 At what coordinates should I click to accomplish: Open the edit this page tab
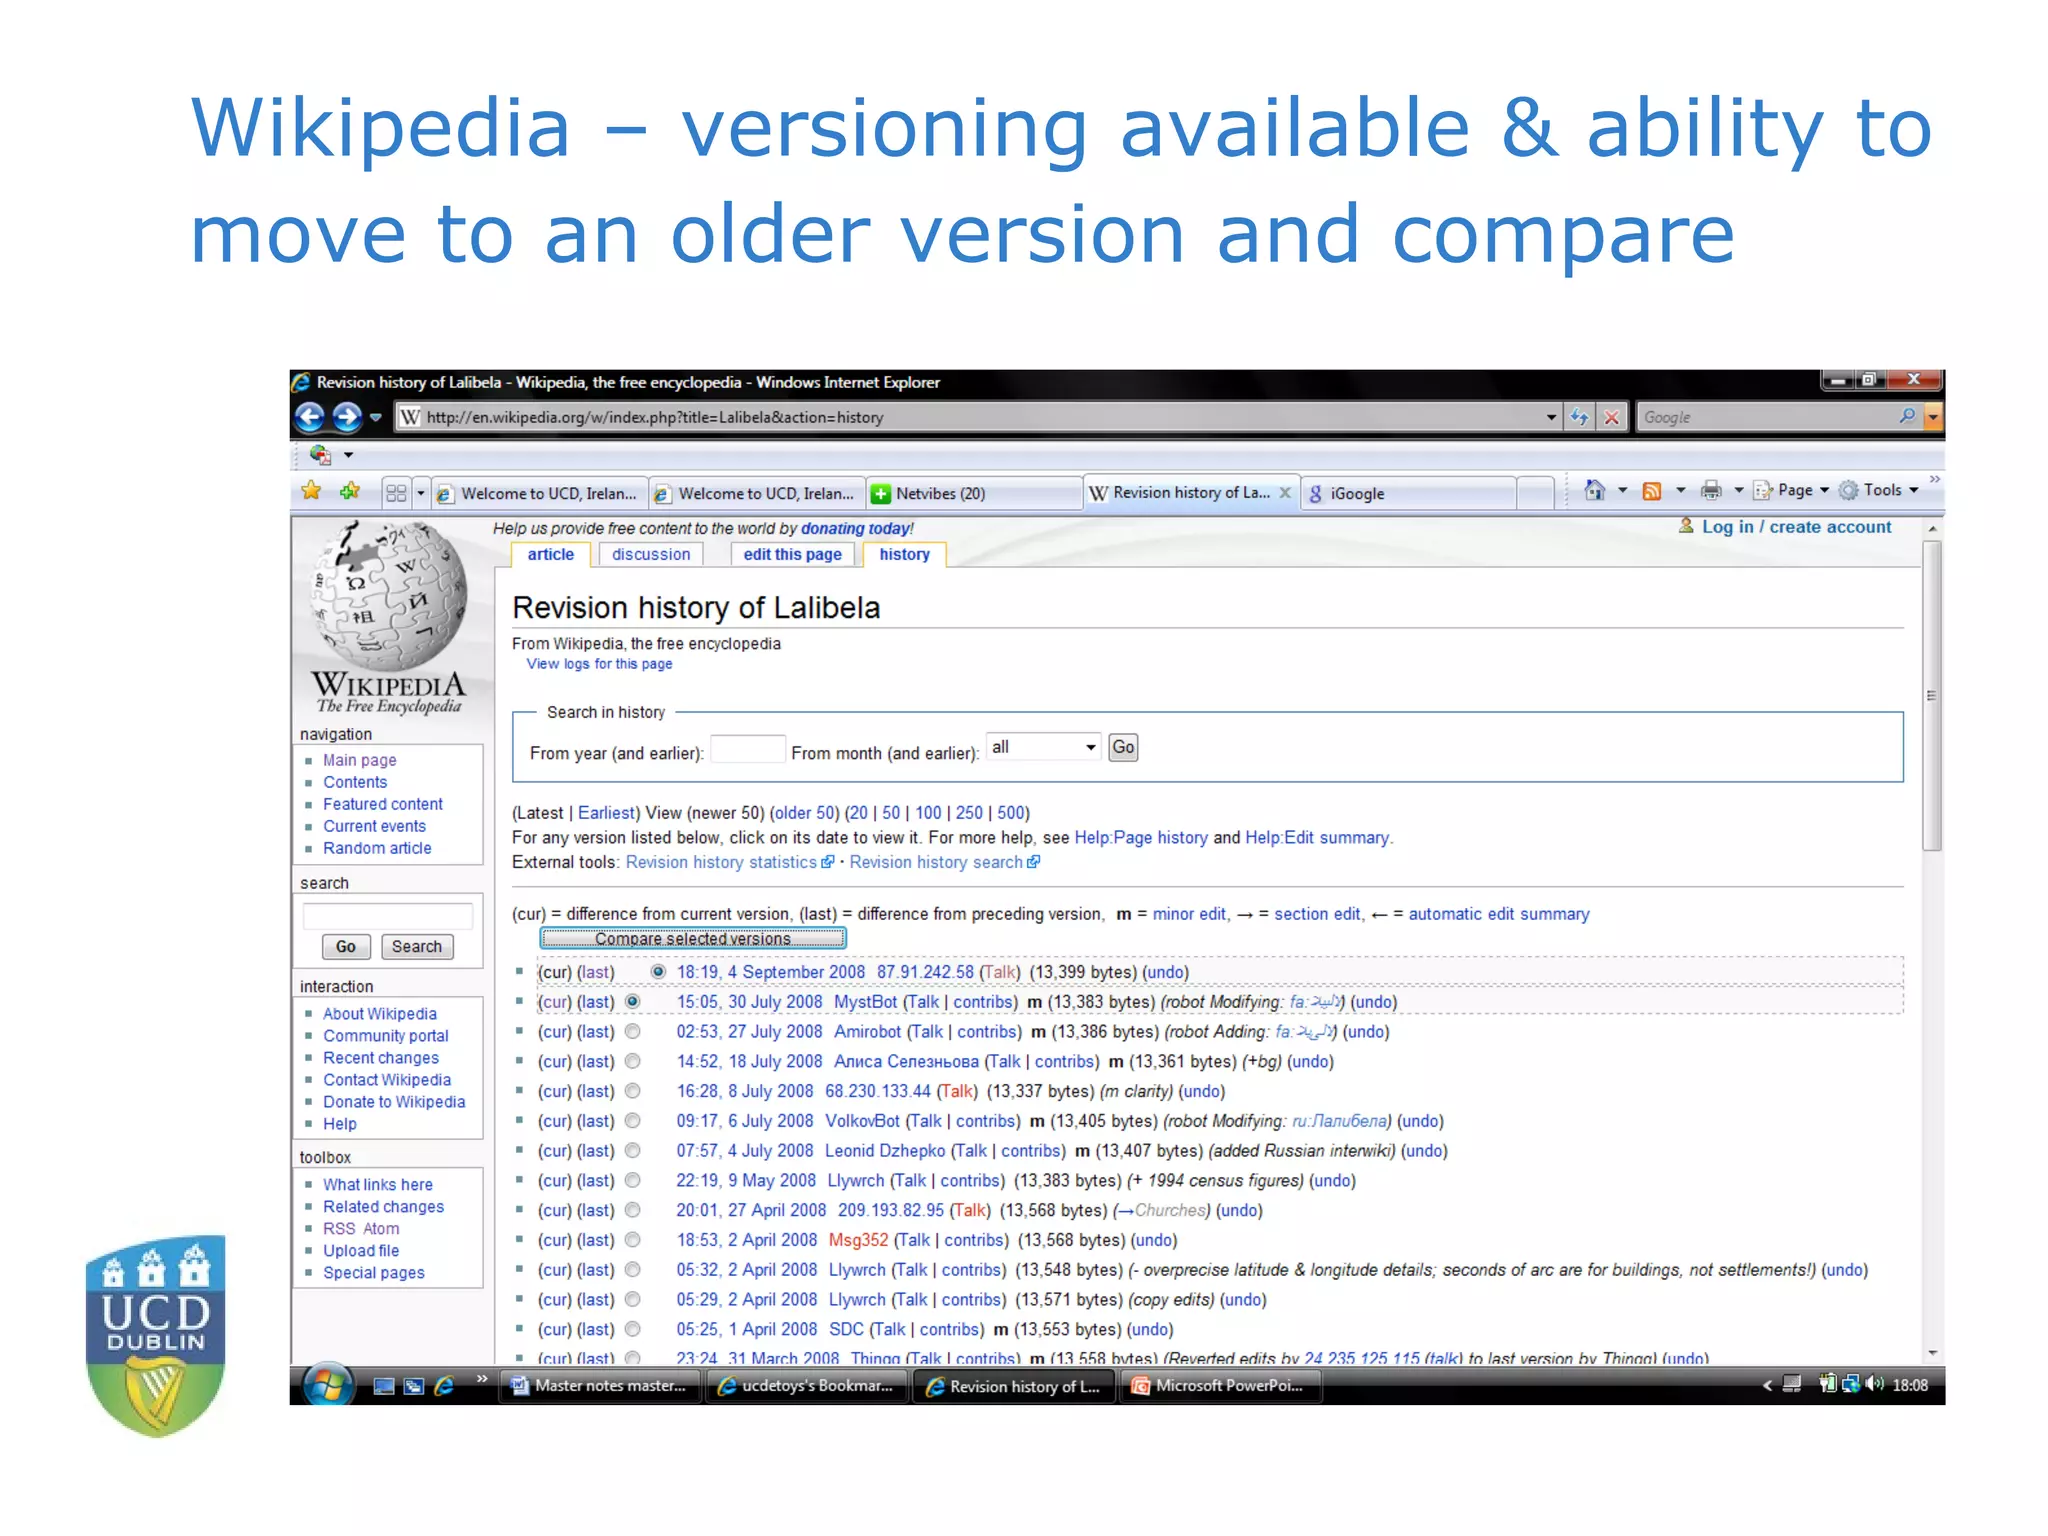(x=793, y=555)
